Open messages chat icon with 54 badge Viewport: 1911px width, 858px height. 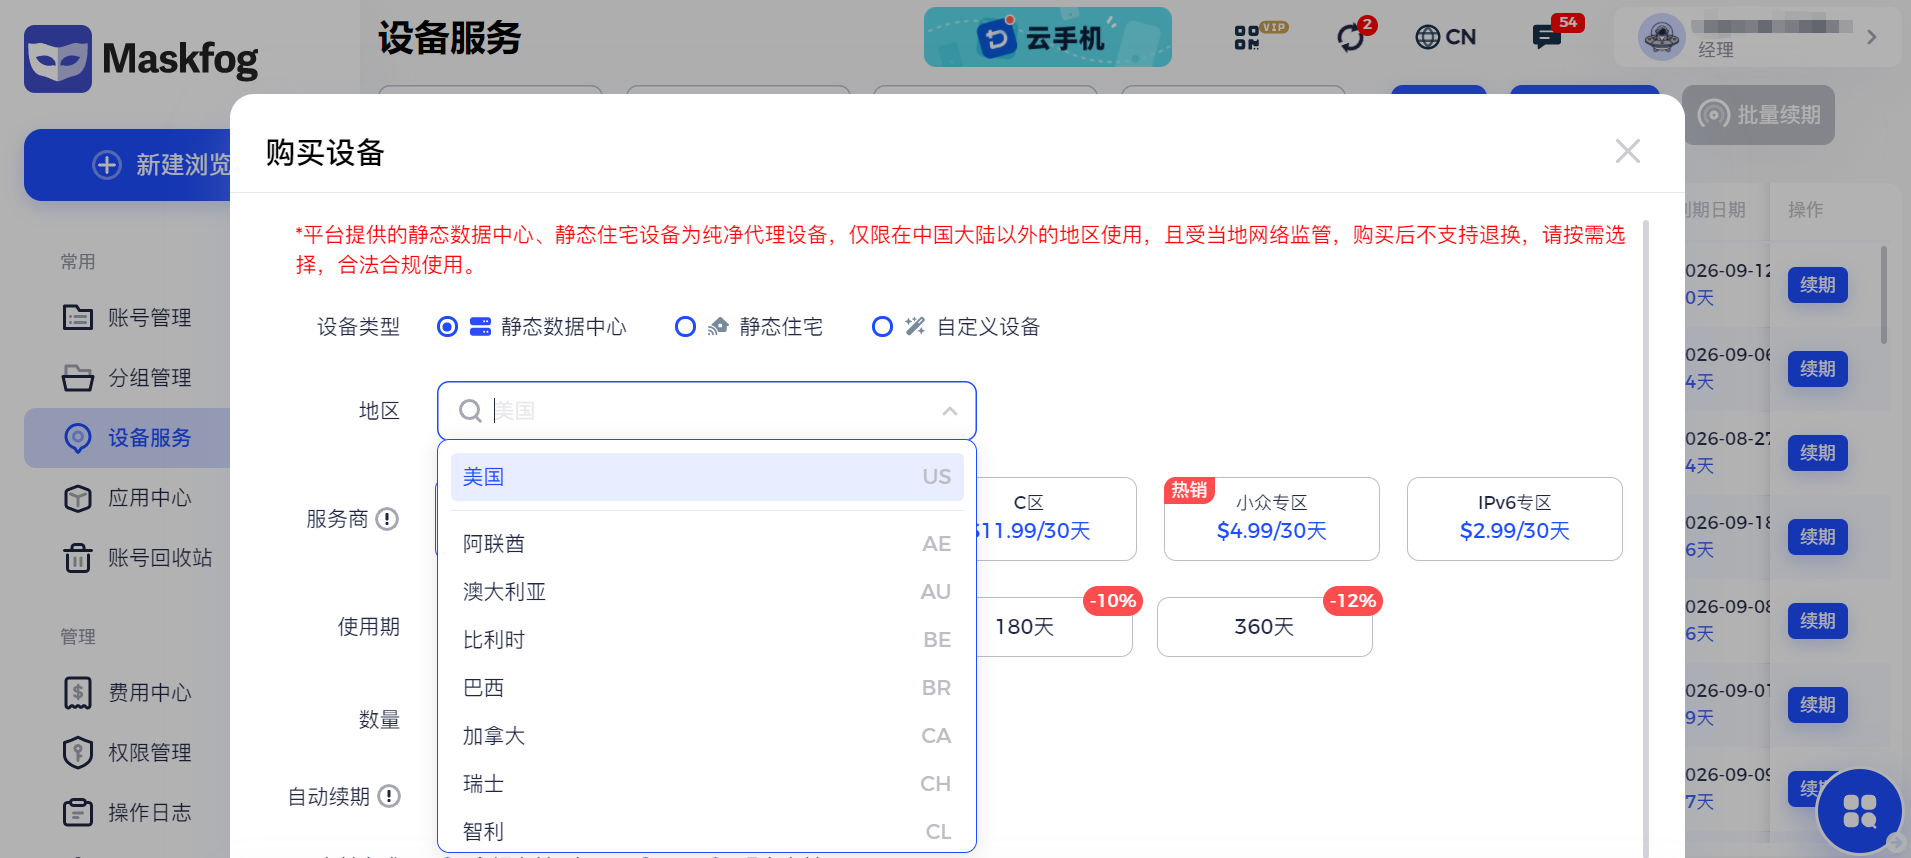(1546, 37)
